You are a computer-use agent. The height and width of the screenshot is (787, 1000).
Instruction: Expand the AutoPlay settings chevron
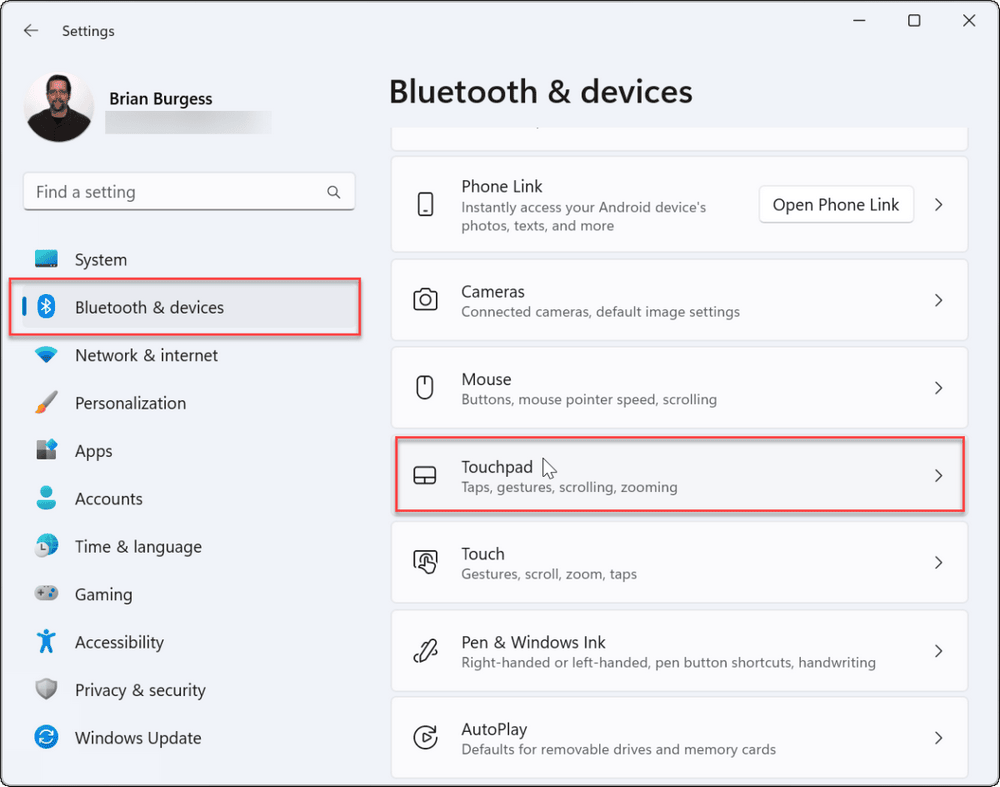tap(938, 738)
